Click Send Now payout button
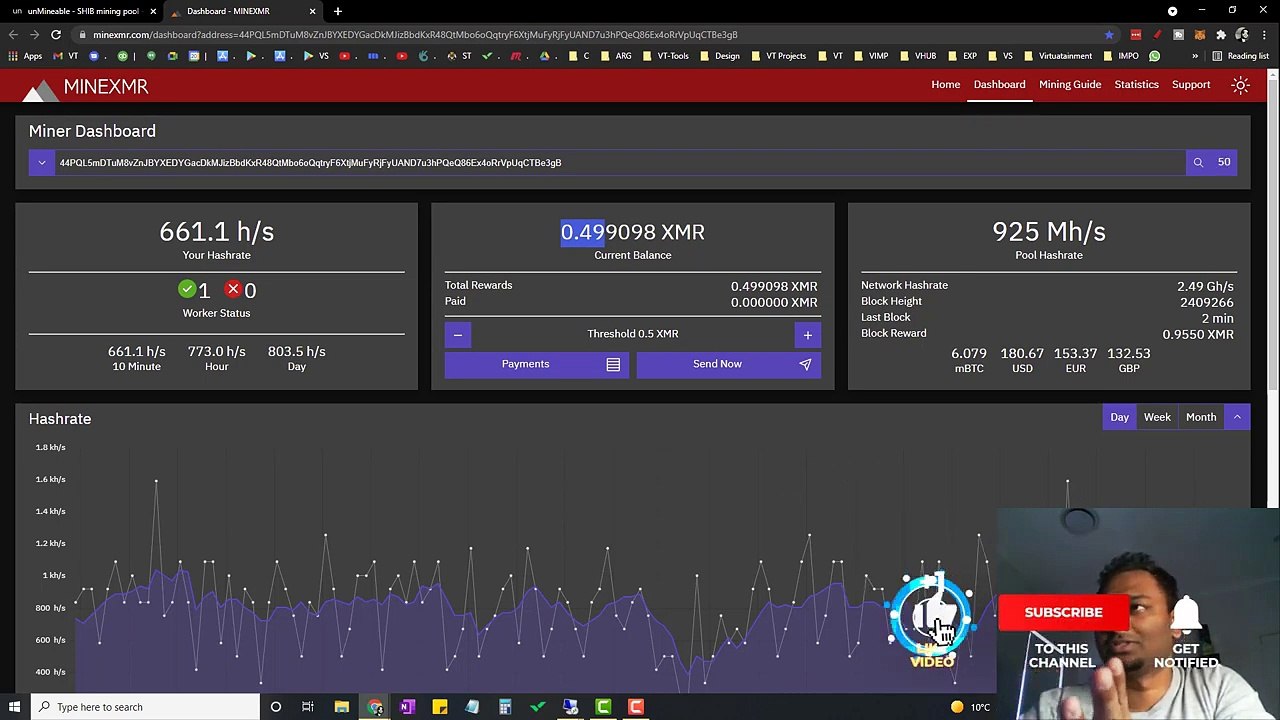This screenshot has height=720, width=1280. [x=729, y=364]
